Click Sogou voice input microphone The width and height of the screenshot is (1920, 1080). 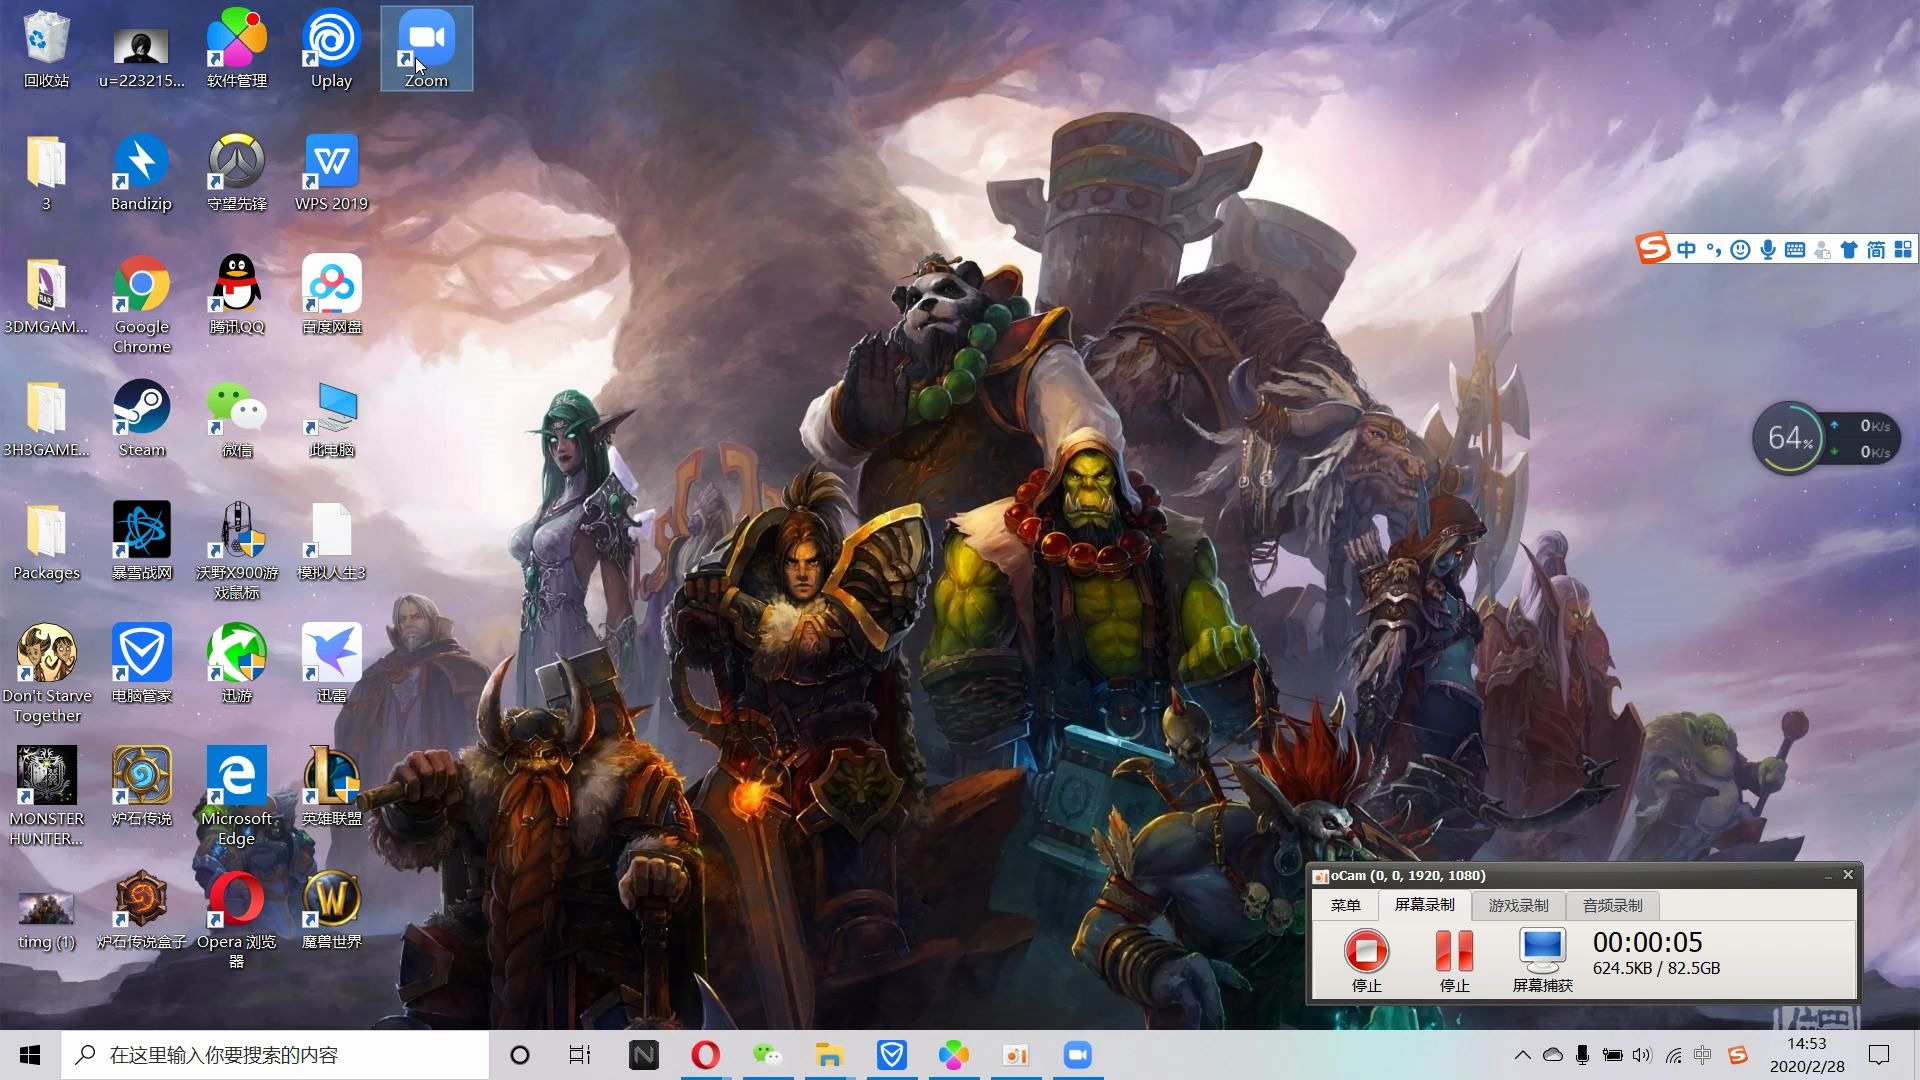pos(1768,249)
